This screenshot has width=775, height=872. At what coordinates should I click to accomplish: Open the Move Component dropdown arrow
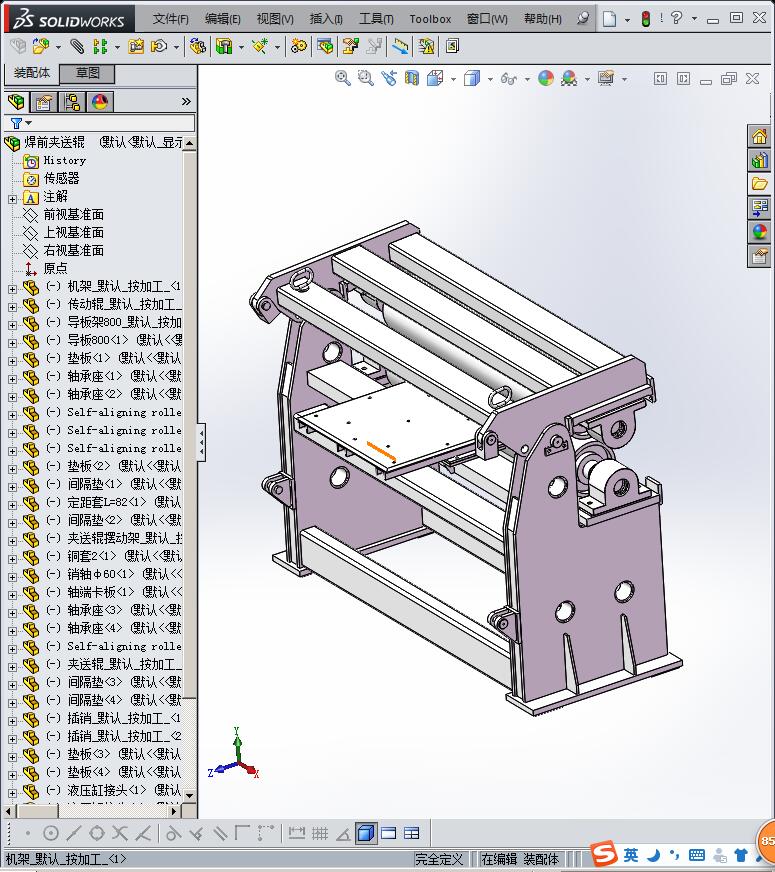click(x=176, y=48)
